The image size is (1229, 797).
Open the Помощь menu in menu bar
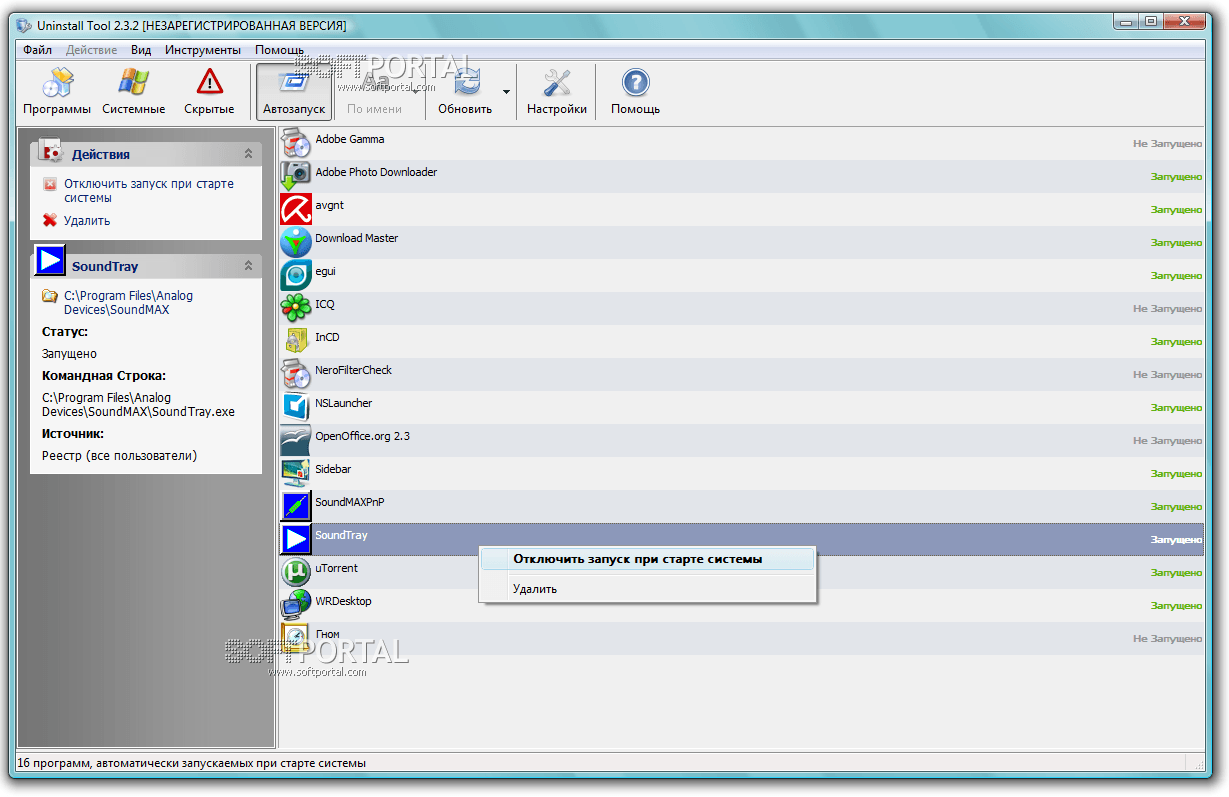(x=279, y=50)
